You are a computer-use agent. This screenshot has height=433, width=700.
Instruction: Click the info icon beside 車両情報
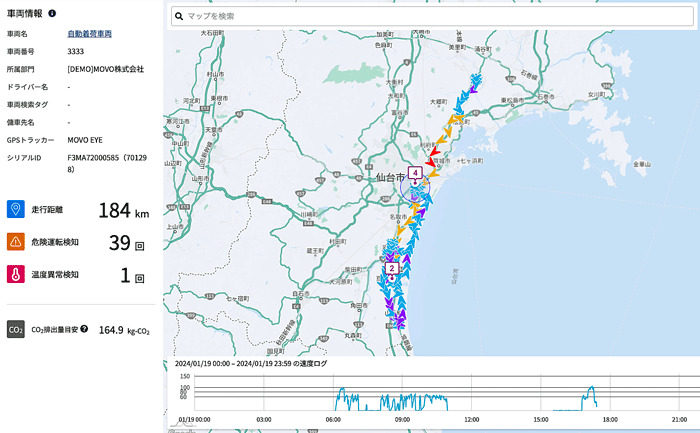point(52,13)
